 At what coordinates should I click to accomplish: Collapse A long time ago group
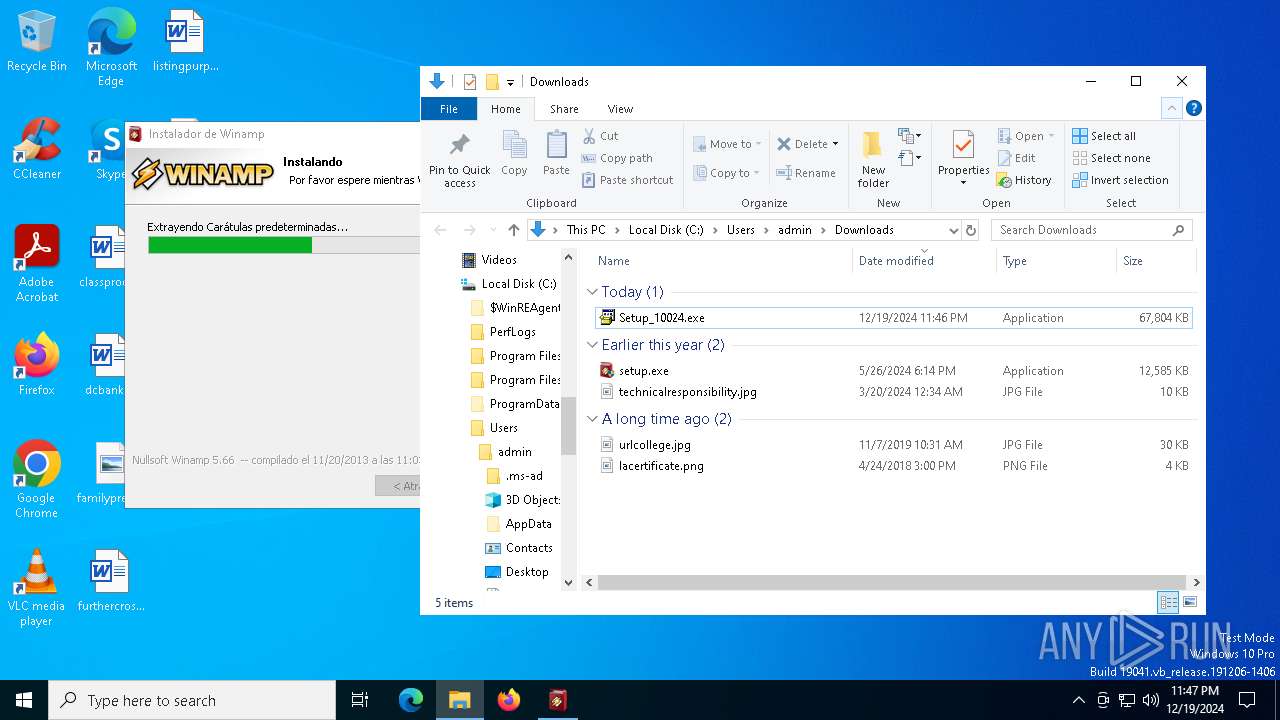[592, 419]
